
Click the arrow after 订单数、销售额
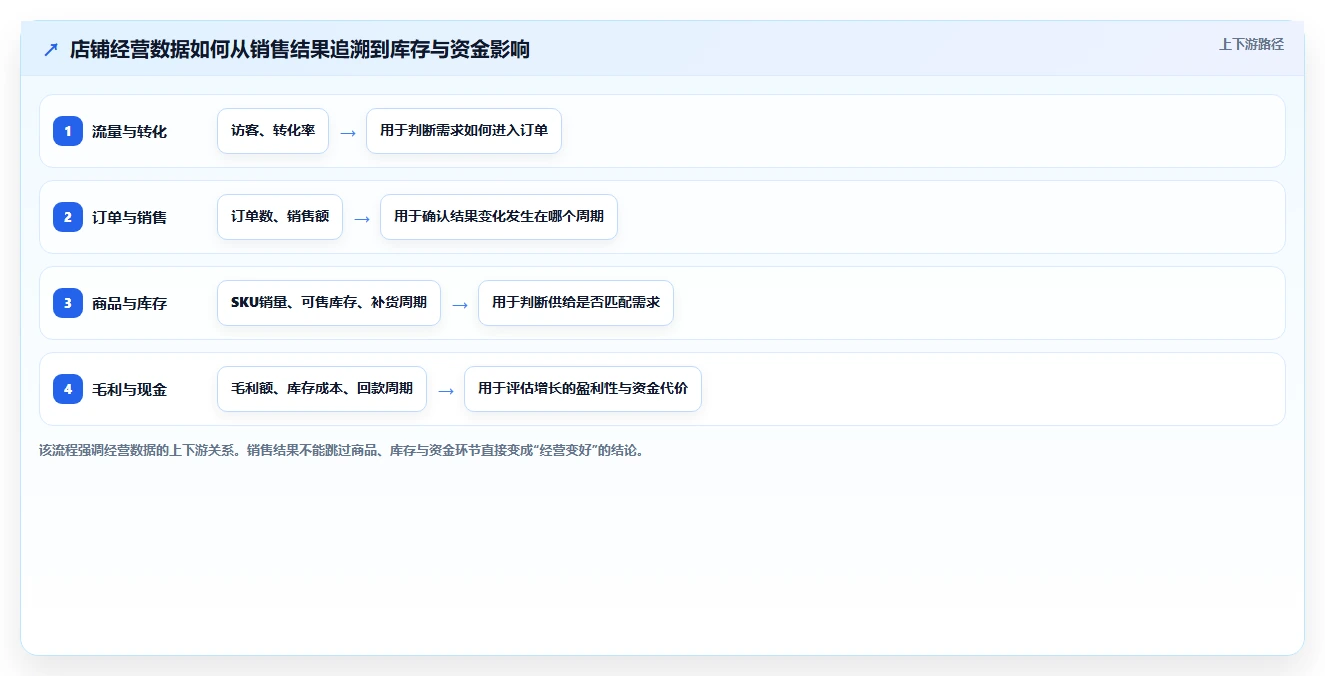coord(361,218)
